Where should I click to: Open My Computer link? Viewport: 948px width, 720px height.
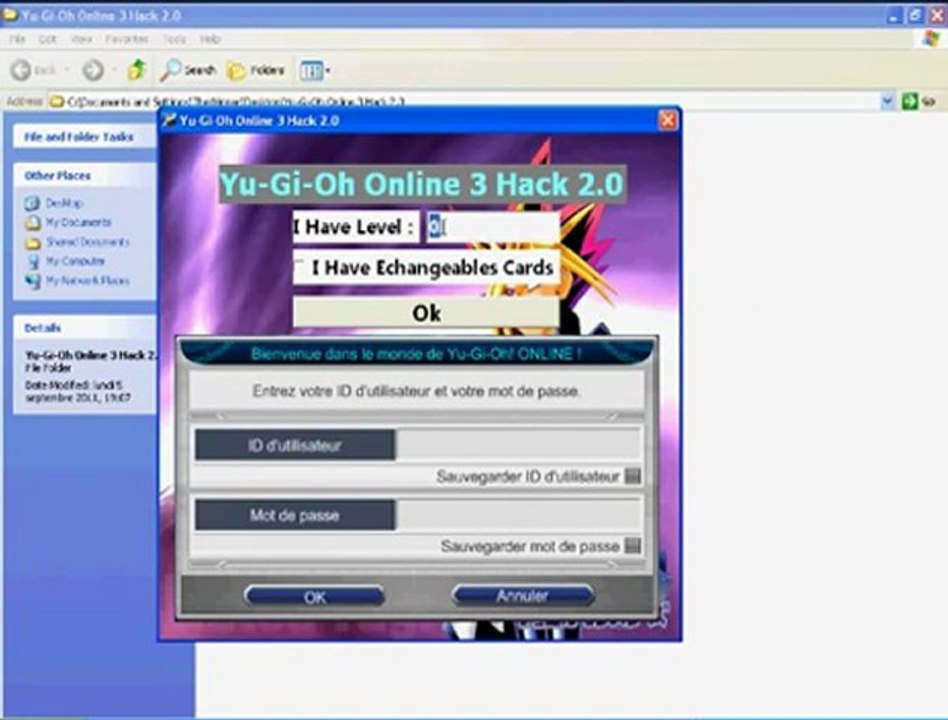point(76,261)
